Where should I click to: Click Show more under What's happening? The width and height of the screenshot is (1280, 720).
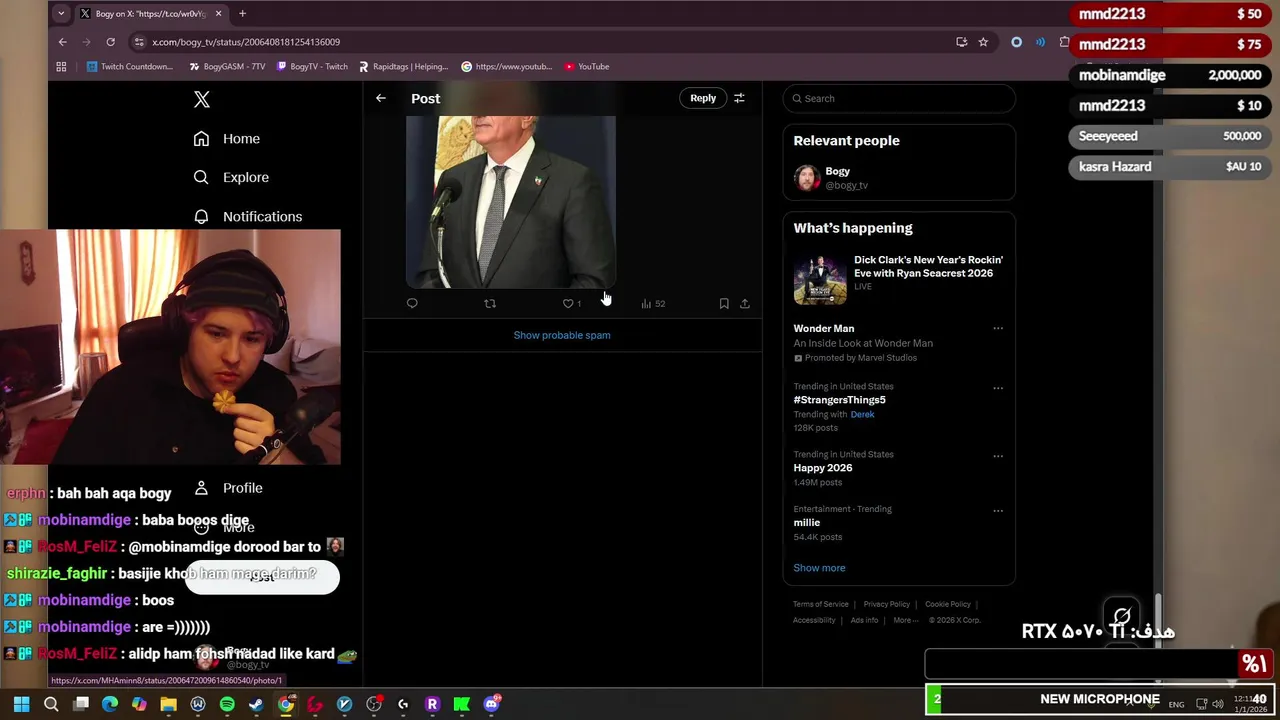point(819,568)
